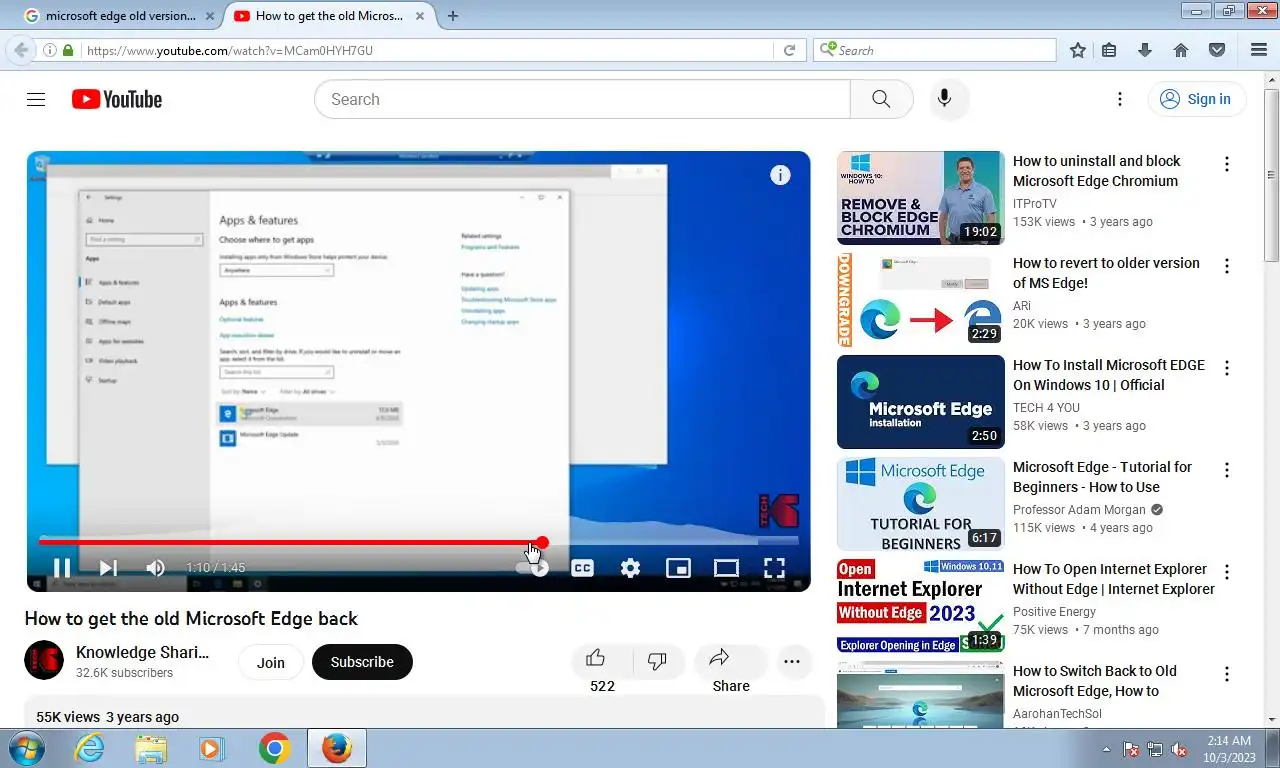Enter full screen mode
This screenshot has height=768, width=1280.
click(x=774, y=568)
